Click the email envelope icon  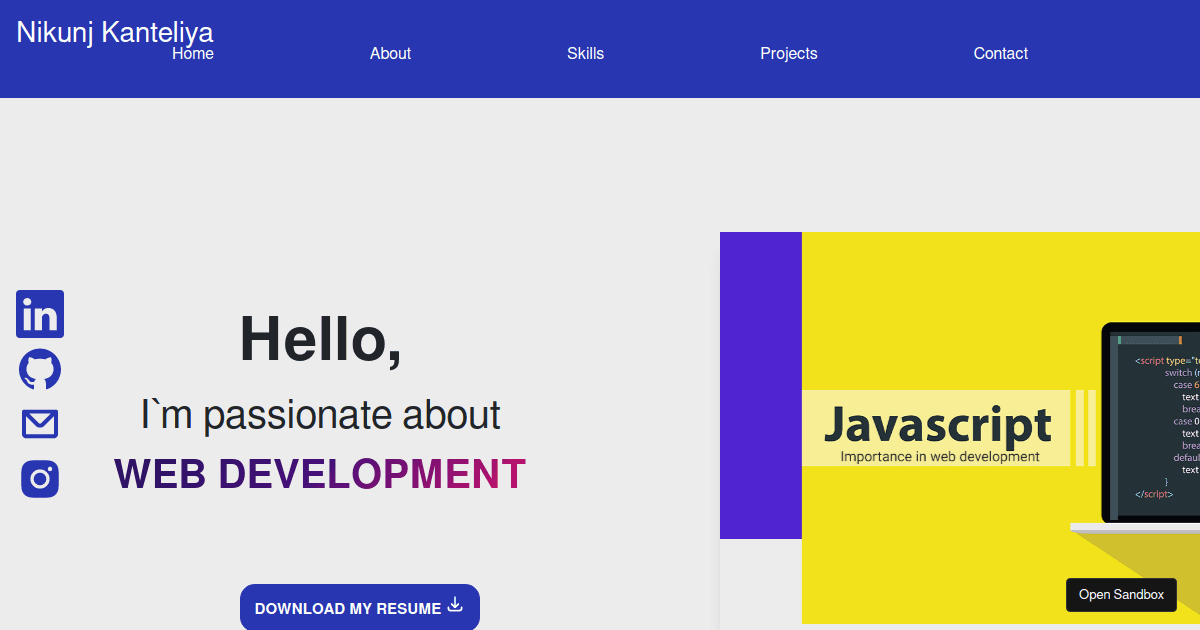39,423
